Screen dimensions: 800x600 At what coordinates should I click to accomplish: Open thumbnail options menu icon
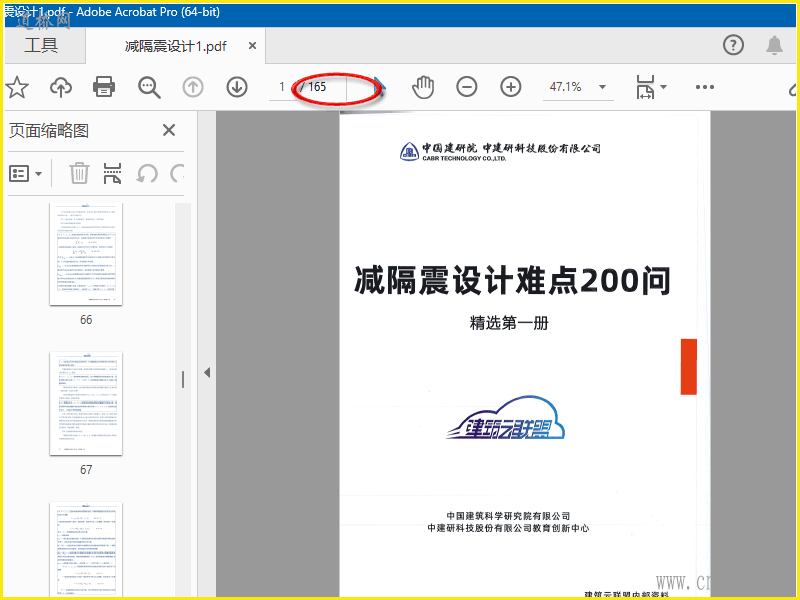coord(19,173)
